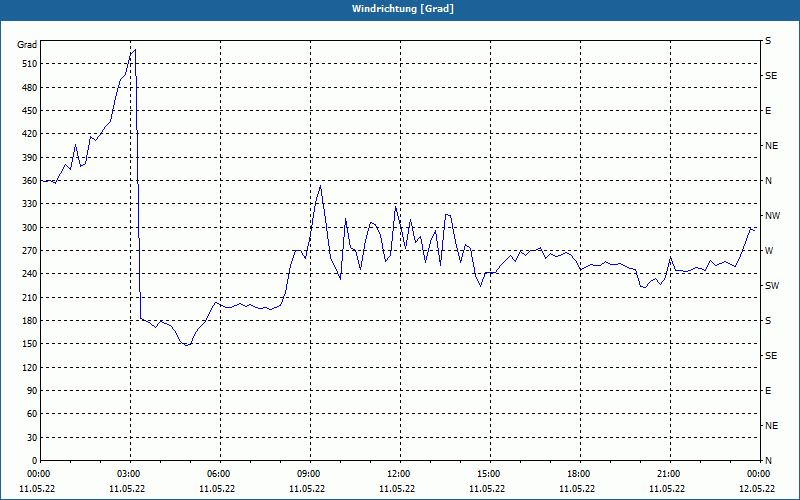Image resolution: width=800 pixels, height=500 pixels.
Task: Click the "E" compass label level with 90
Action: [768, 391]
